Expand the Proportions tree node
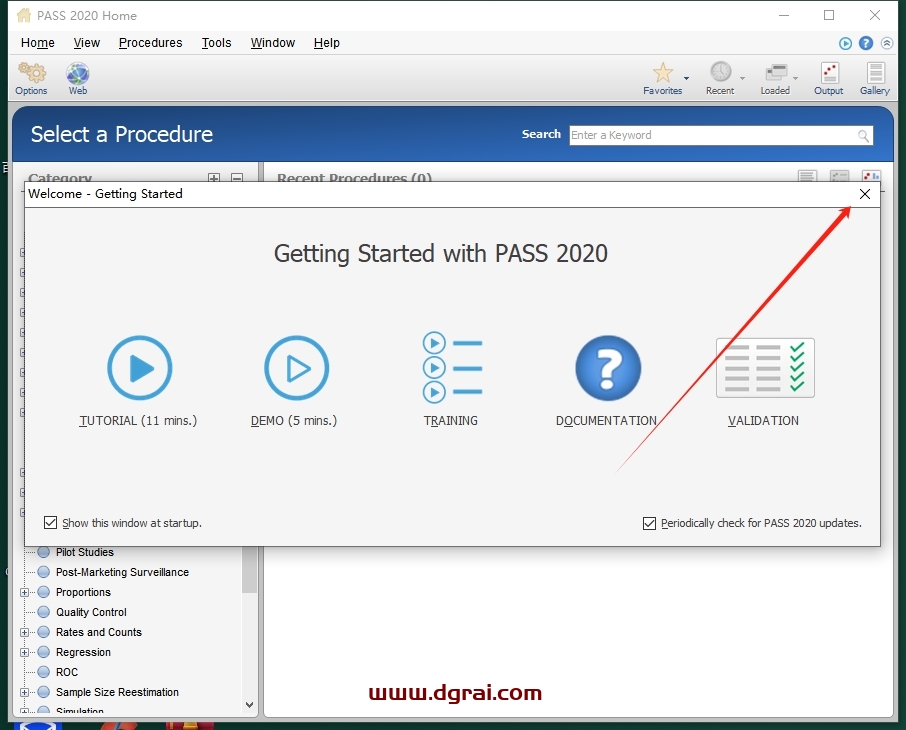This screenshot has height=730, width=906. (24, 592)
